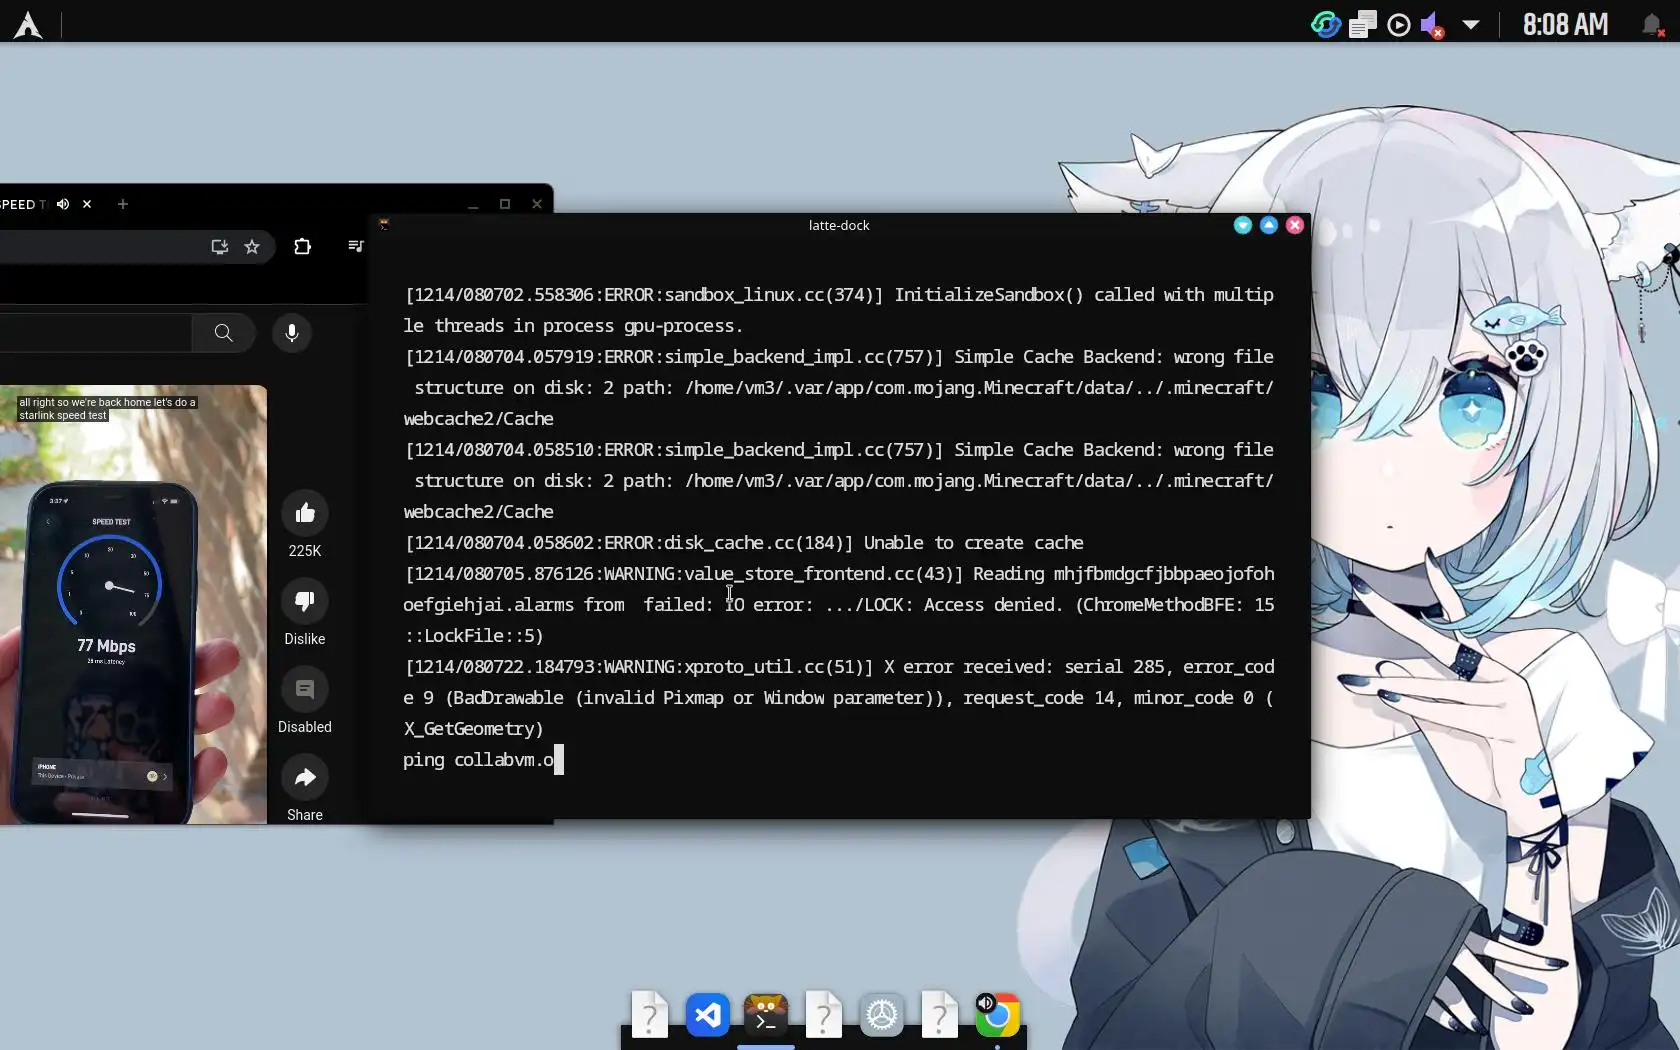
Task: Close the latte-dock terminal window
Action: pos(1295,225)
